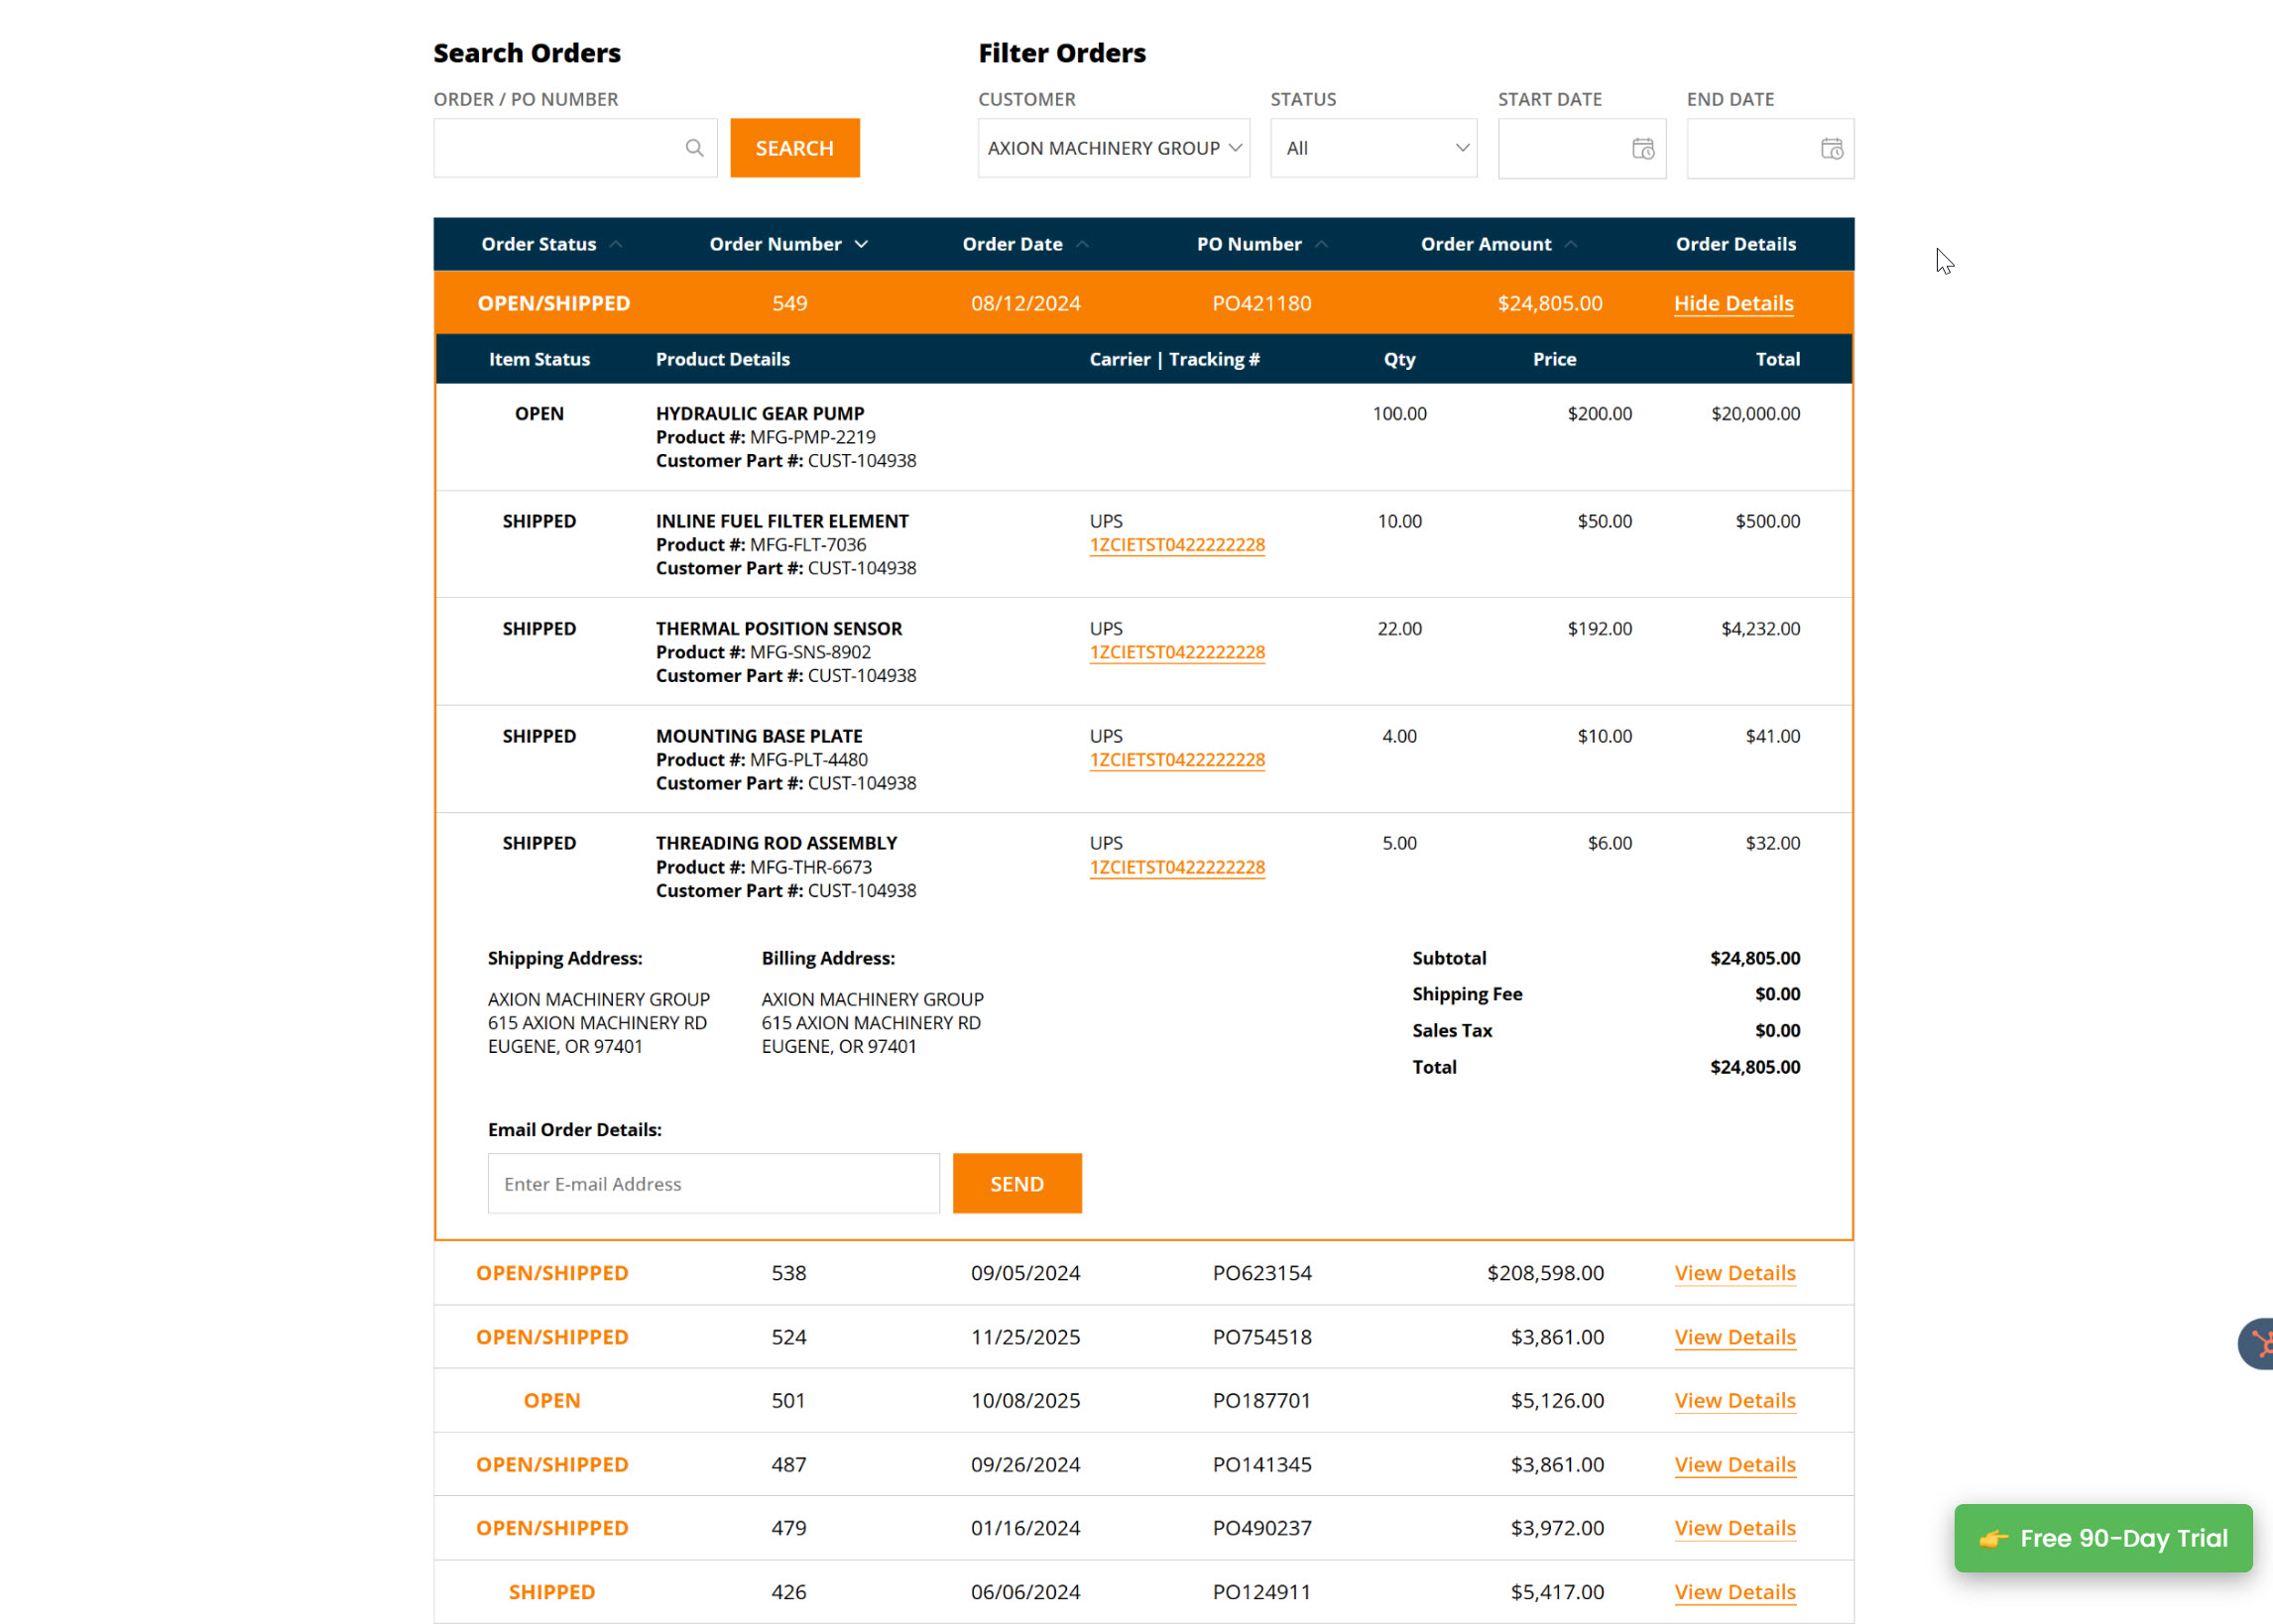View details for order 426
The width and height of the screenshot is (2273, 1624).
(x=1735, y=1592)
